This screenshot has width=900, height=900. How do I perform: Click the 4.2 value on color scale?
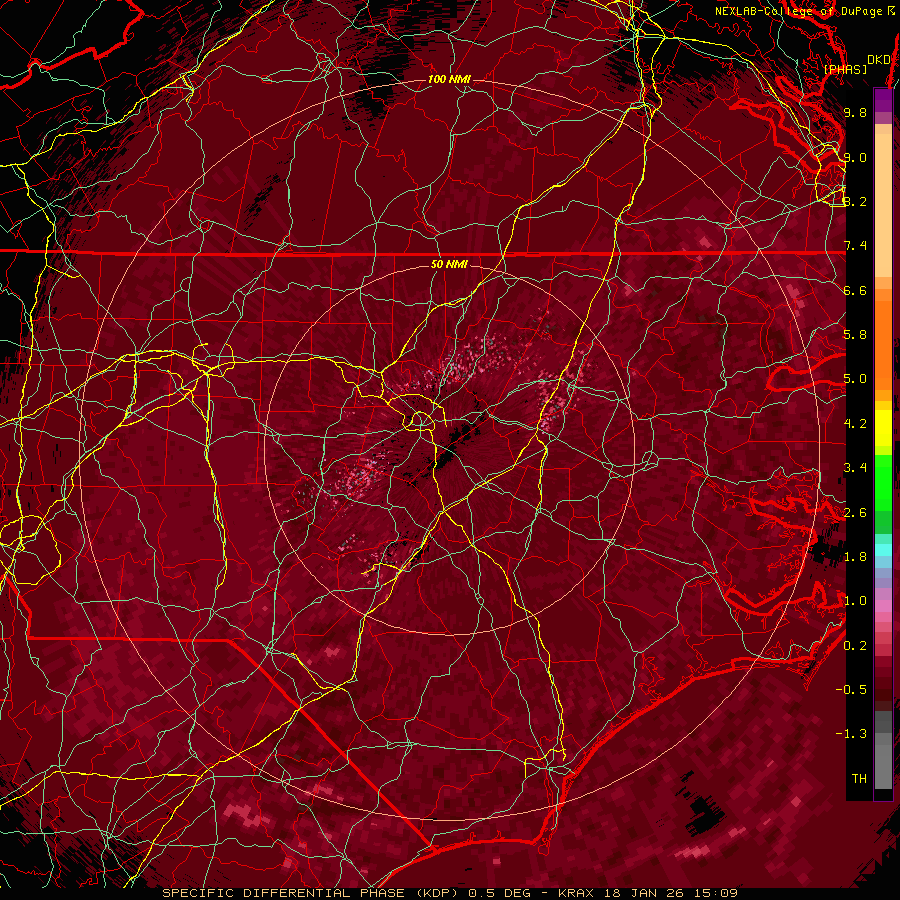pyautogui.click(x=855, y=424)
